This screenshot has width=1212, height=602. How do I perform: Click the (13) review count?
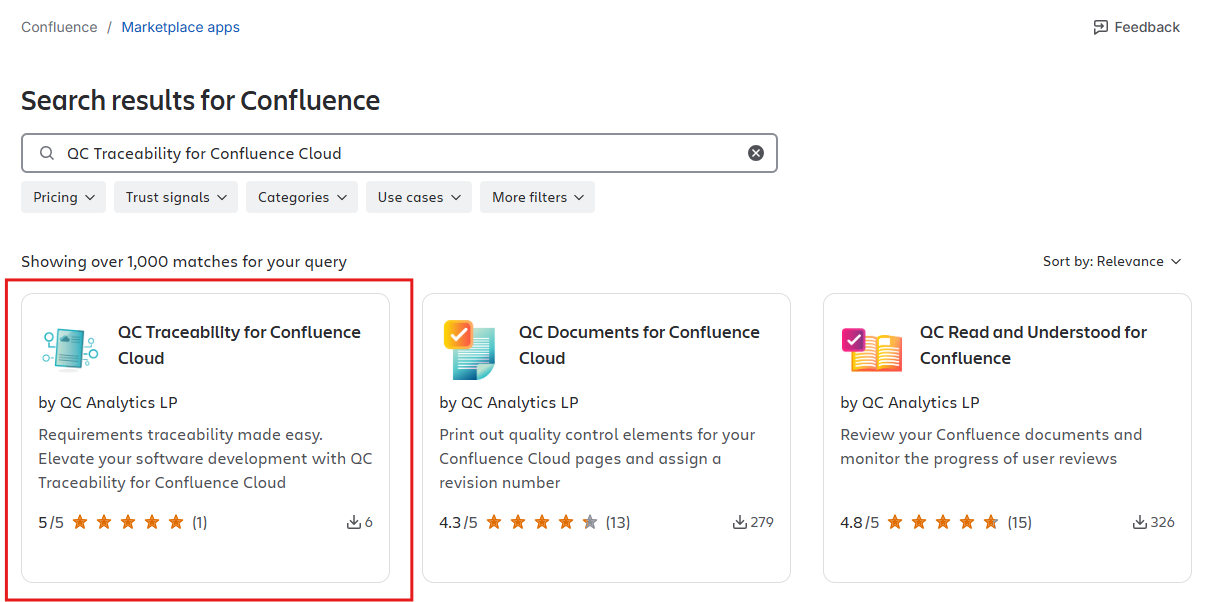coord(618,522)
